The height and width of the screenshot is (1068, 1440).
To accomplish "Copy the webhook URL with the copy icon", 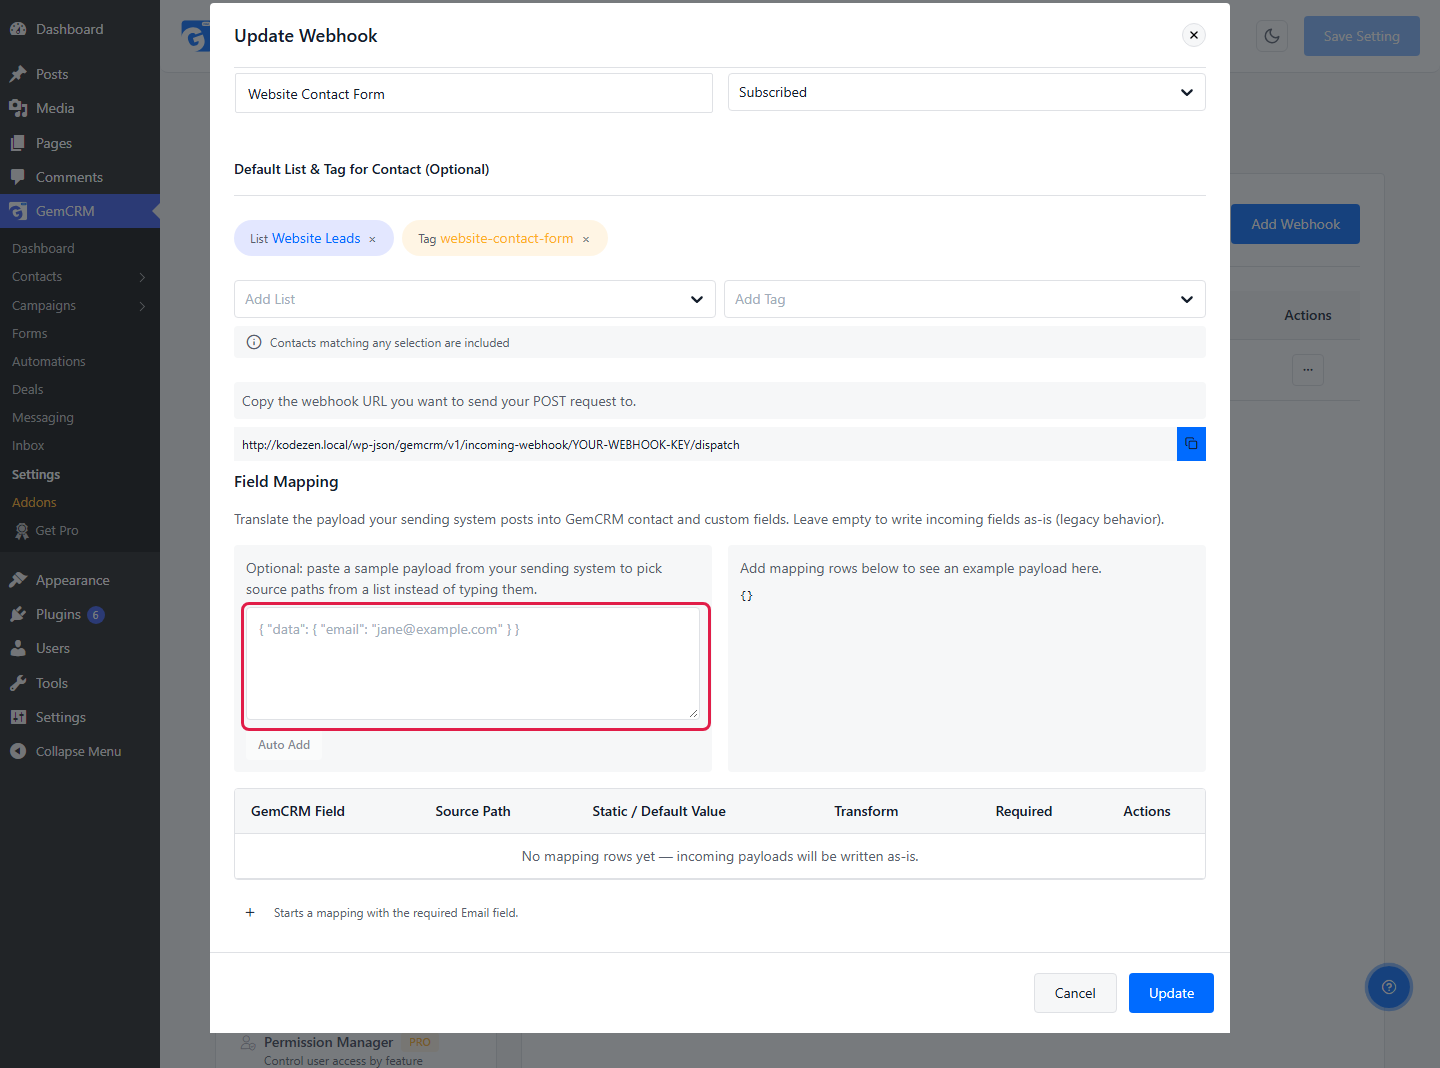I will click(1191, 444).
